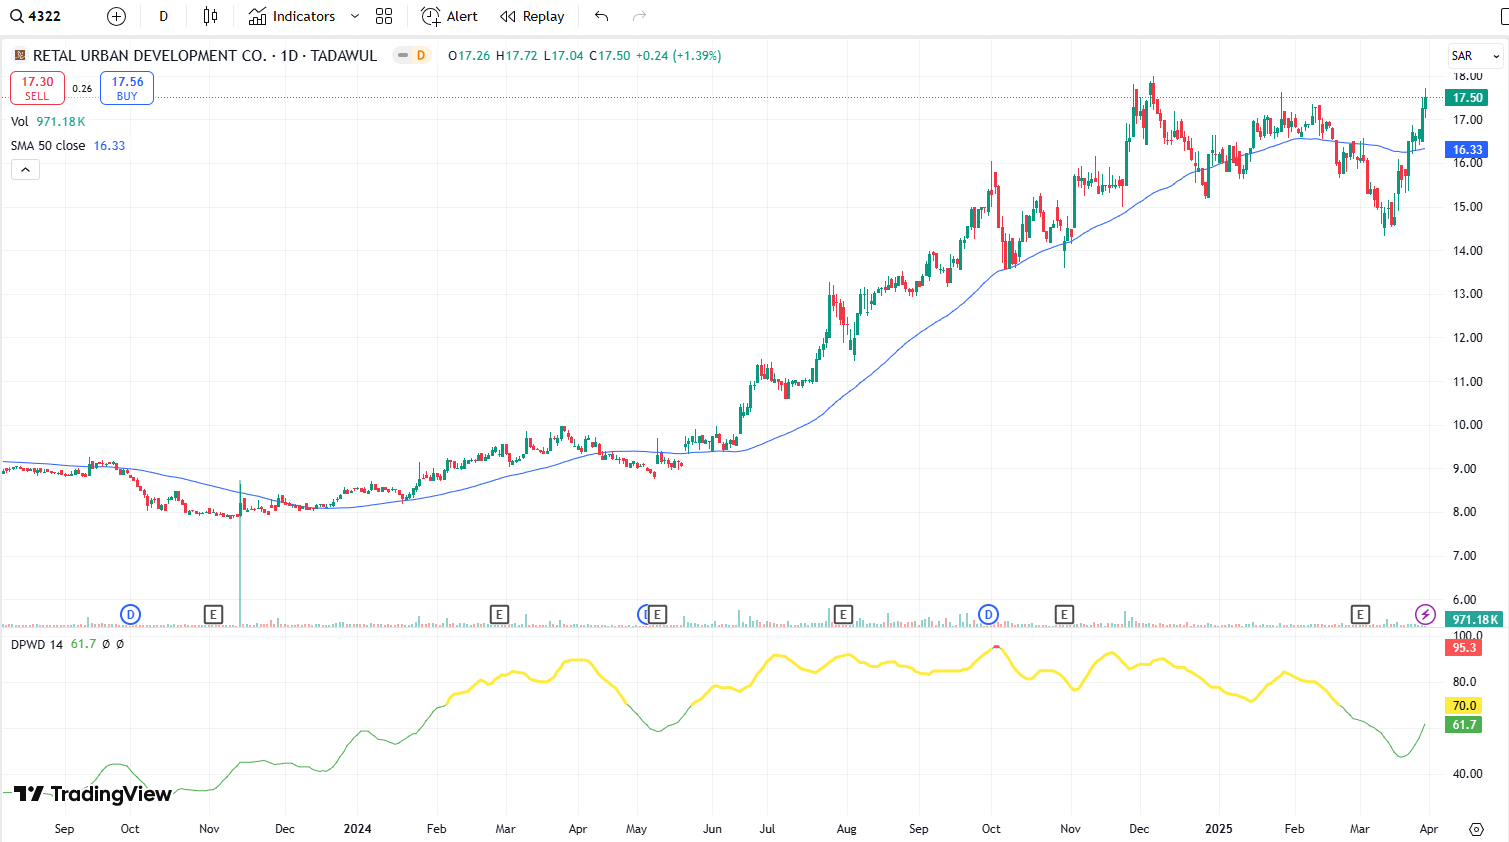This screenshot has width=1509, height=842.
Task: Collapse the indicator legend with chevron
Action: [x=25, y=170]
